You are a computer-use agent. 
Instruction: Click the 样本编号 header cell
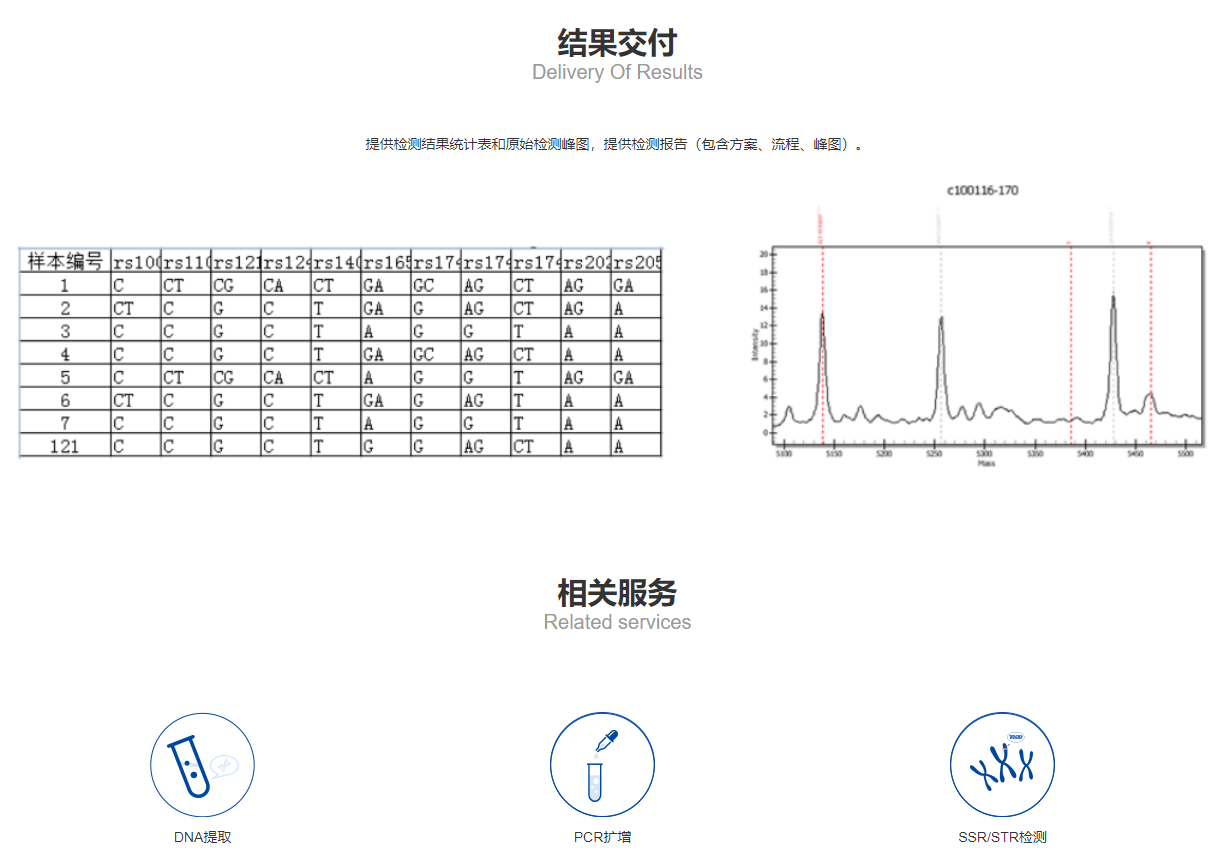(65, 262)
